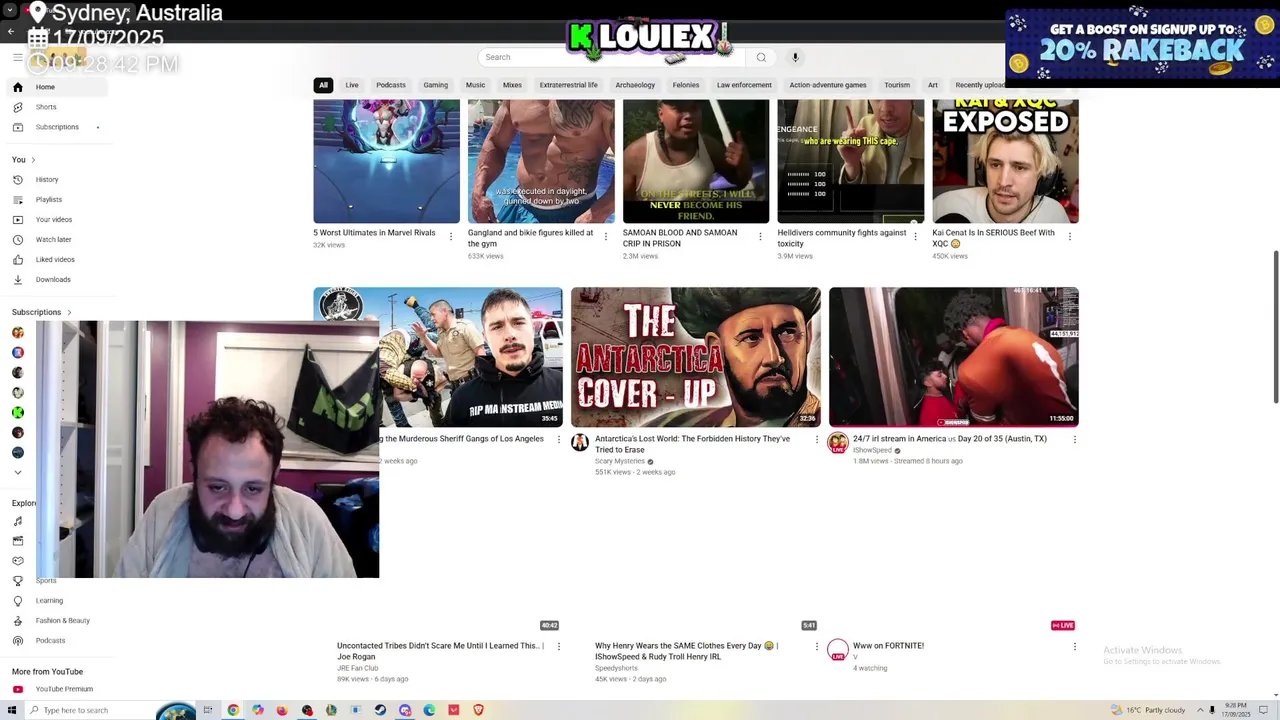Select the Podcasts filter chip
This screenshot has width=1280, height=720.
tap(391, 85)
